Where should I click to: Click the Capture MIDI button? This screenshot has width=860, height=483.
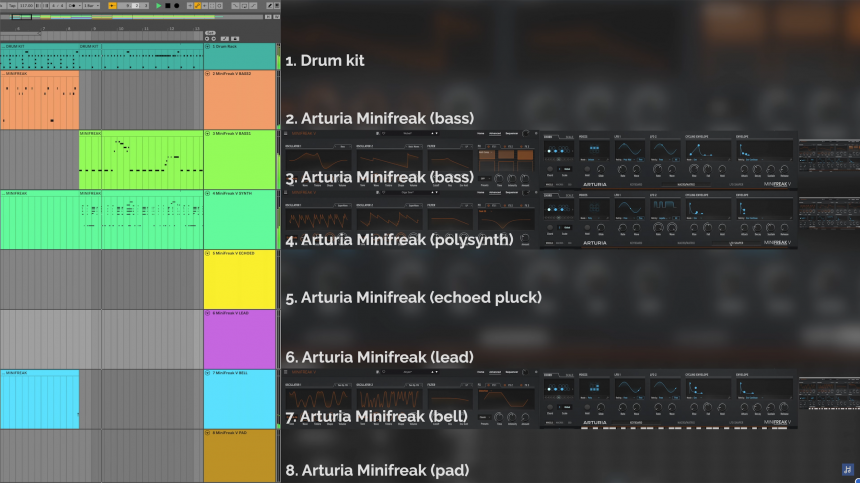tap(212, 5)
